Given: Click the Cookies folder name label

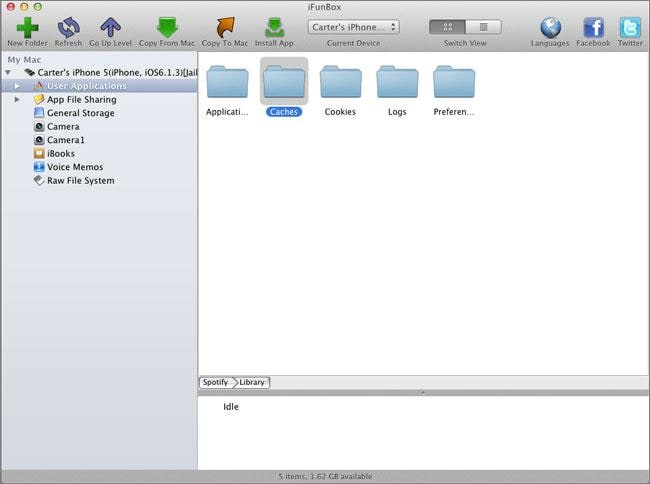Looking at the screenshot, I should [x=340, y=112].
